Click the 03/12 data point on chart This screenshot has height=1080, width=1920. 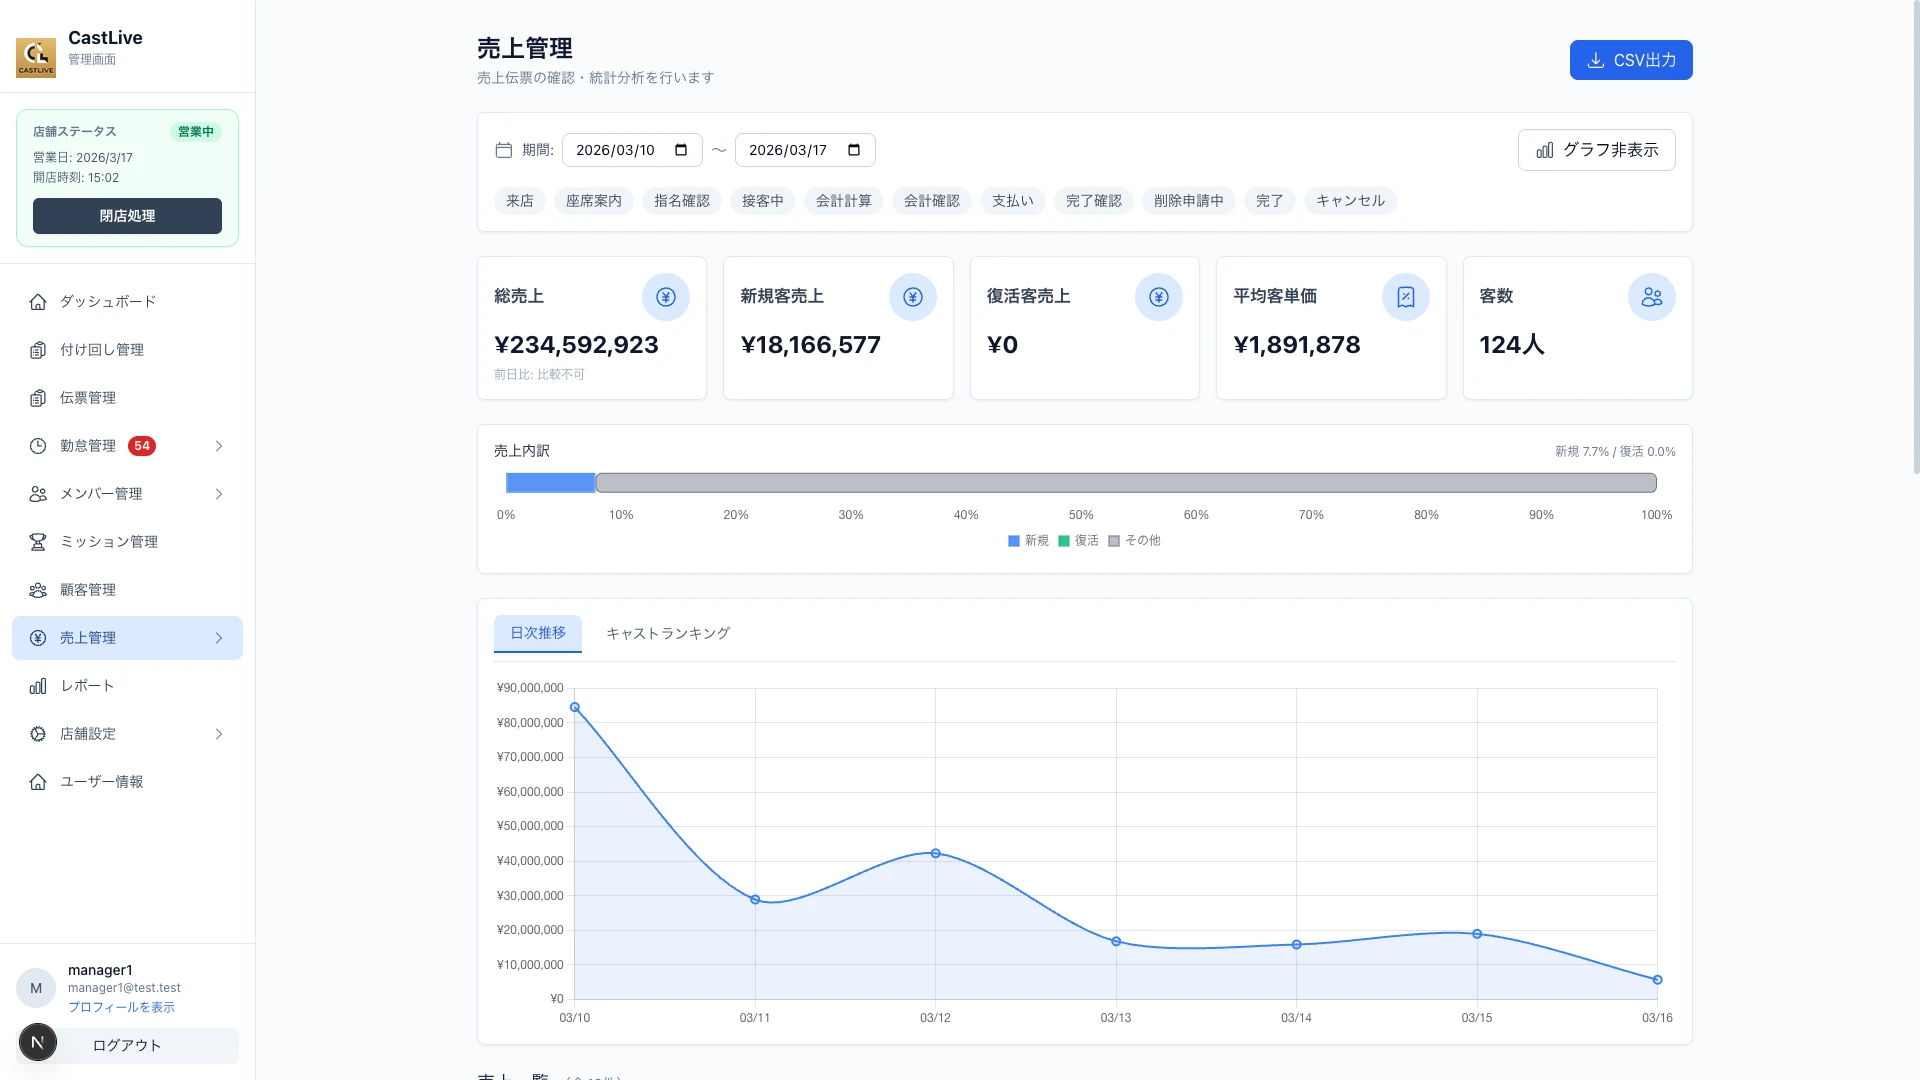[935, 853]
